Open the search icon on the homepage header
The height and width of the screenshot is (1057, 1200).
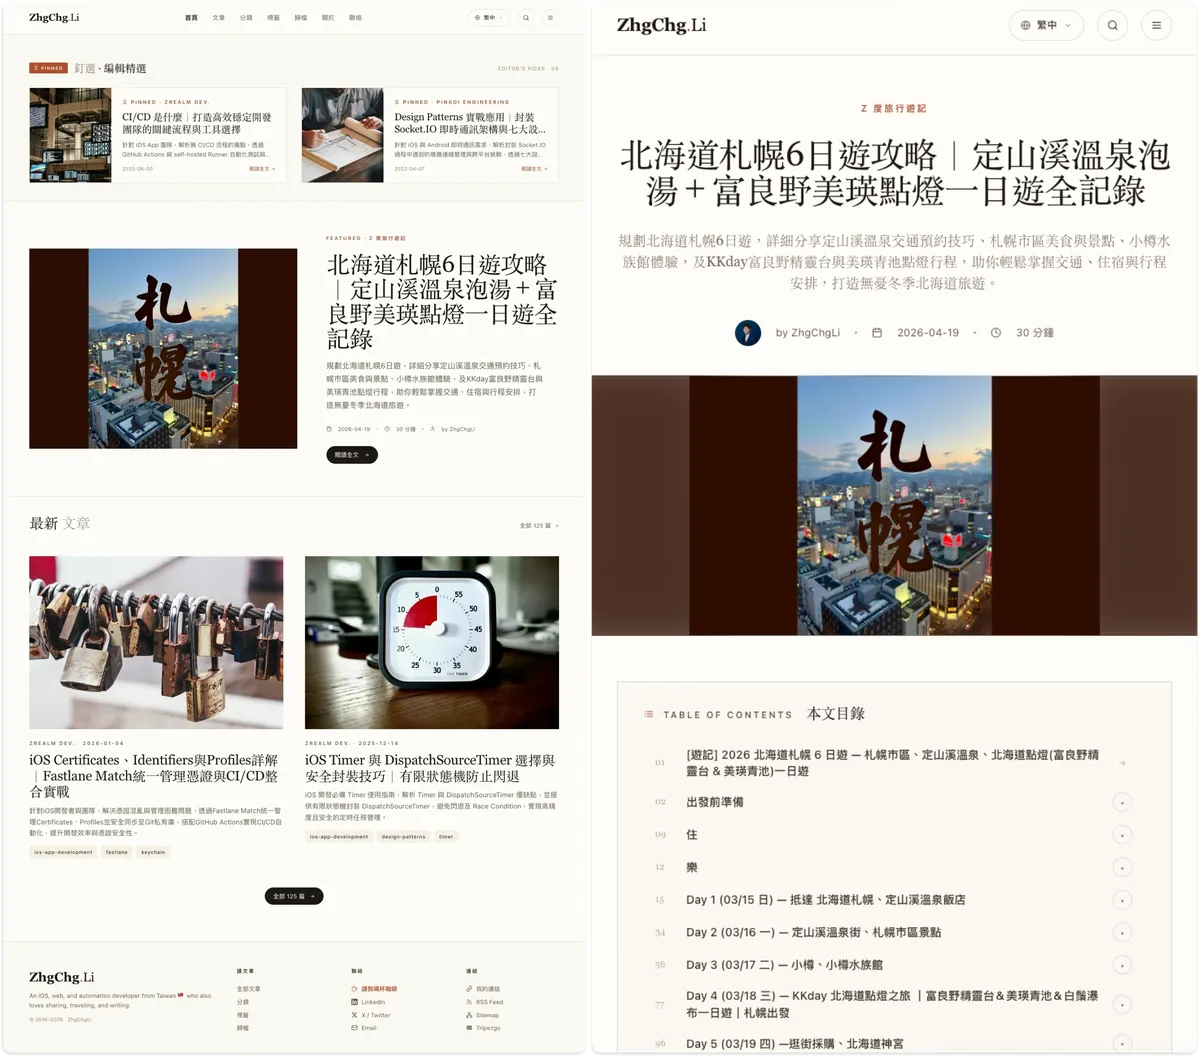coord(526,17)
